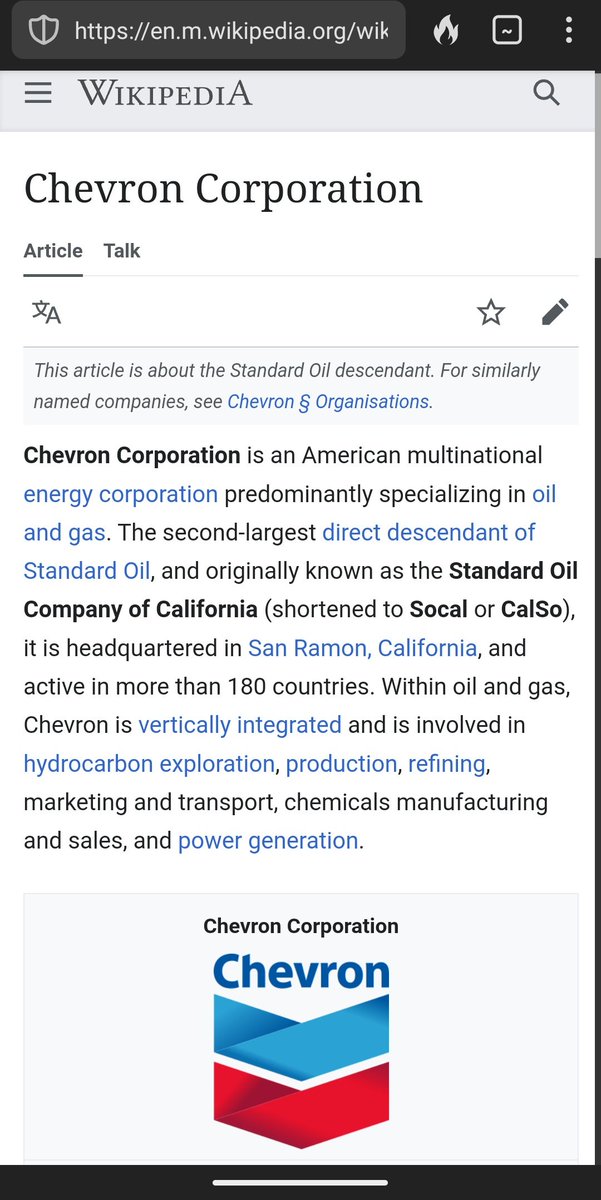
Task: Switch to the Talk tab
Action: (x=122, y=251)
